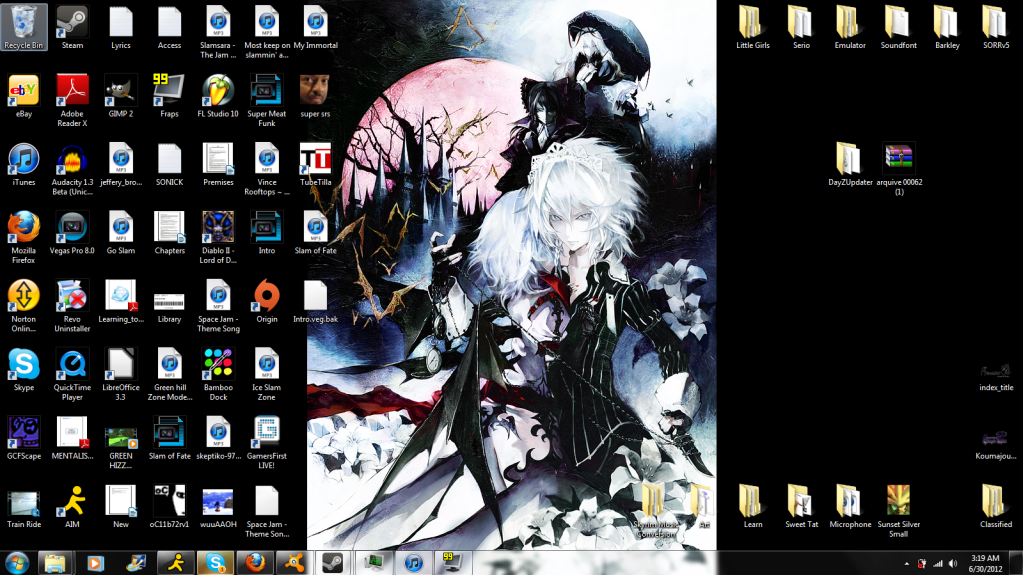
Task: Open the Skyrim Music Conversion folder
Action: 656,511
